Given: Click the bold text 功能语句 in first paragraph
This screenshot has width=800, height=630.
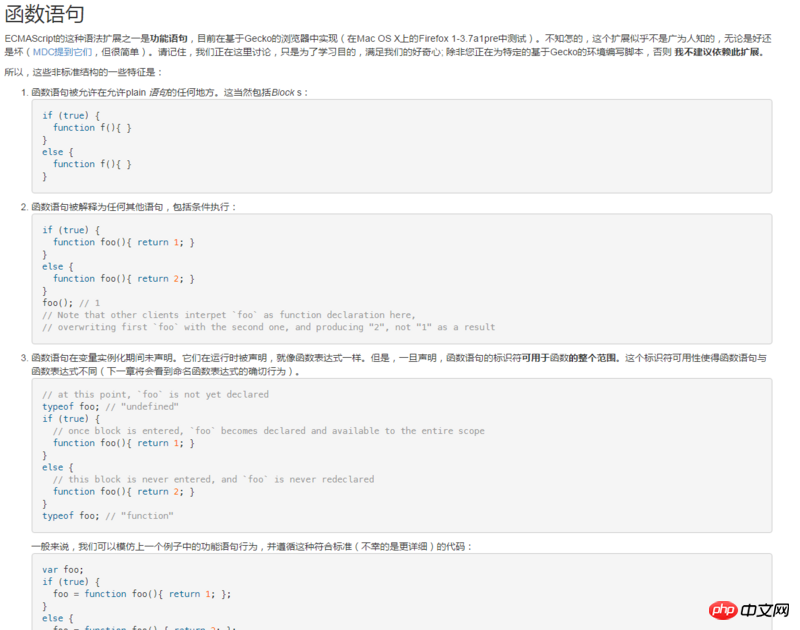Looking at the screenshot, I should pyautogui.click(x=168, y=38).
